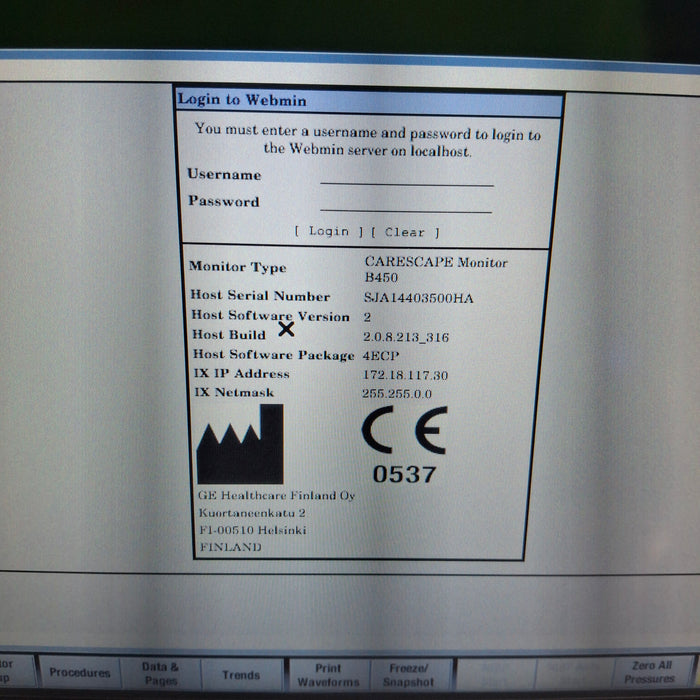Click the Username input field
Screen dimensions: 700x700
pyautogui.click(x=407, y=176)
